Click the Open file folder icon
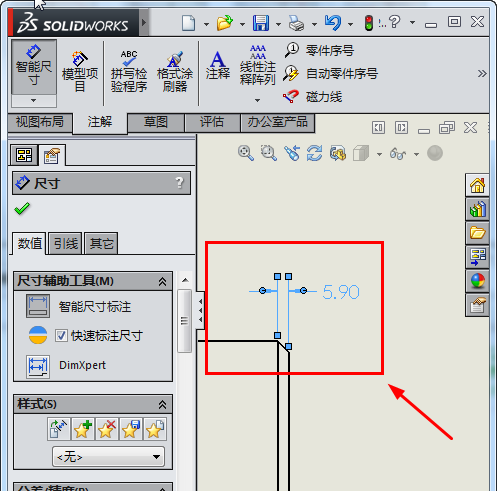Image resolution: width=497 pixels, height=491 pixels. point(225,23)
